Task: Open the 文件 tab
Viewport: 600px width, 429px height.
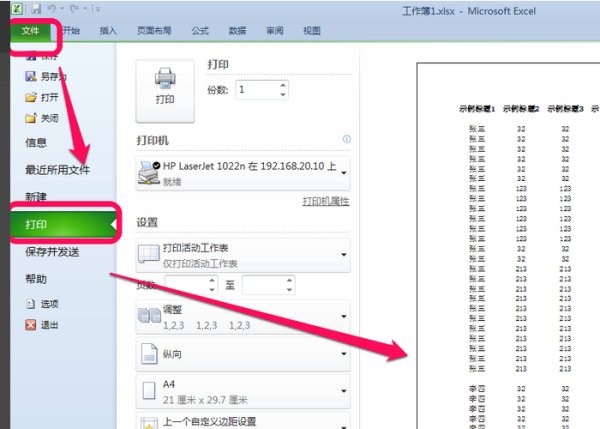Action: click(x=30, y=31)
